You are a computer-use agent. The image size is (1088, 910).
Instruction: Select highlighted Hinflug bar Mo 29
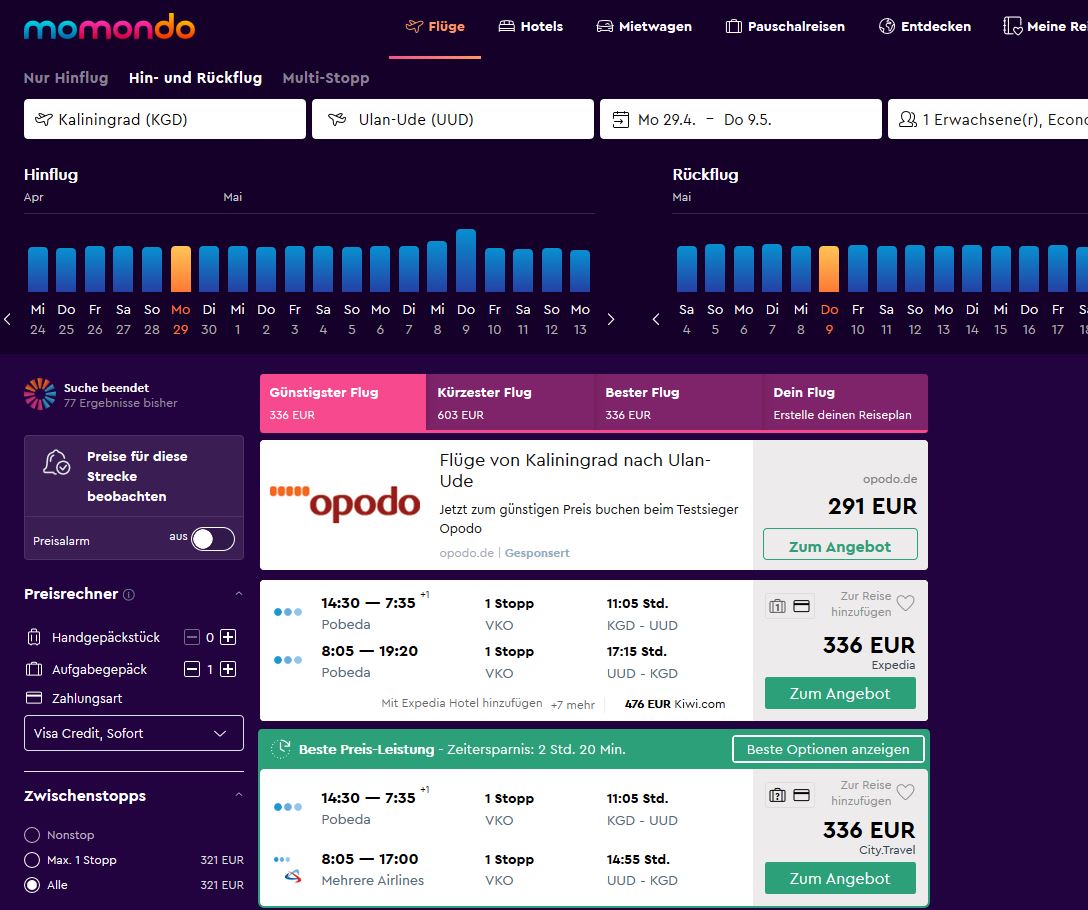click(x=180, y=269)
